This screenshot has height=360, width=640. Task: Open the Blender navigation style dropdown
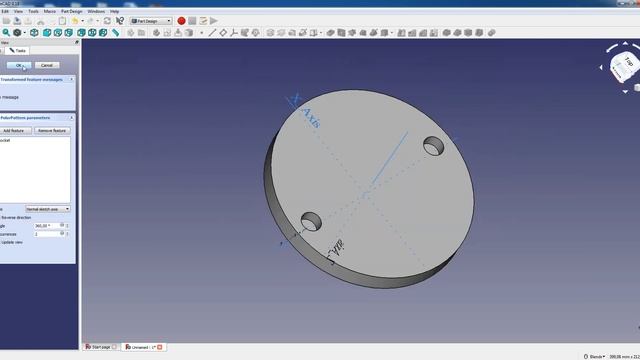click(x=594, y=356)
